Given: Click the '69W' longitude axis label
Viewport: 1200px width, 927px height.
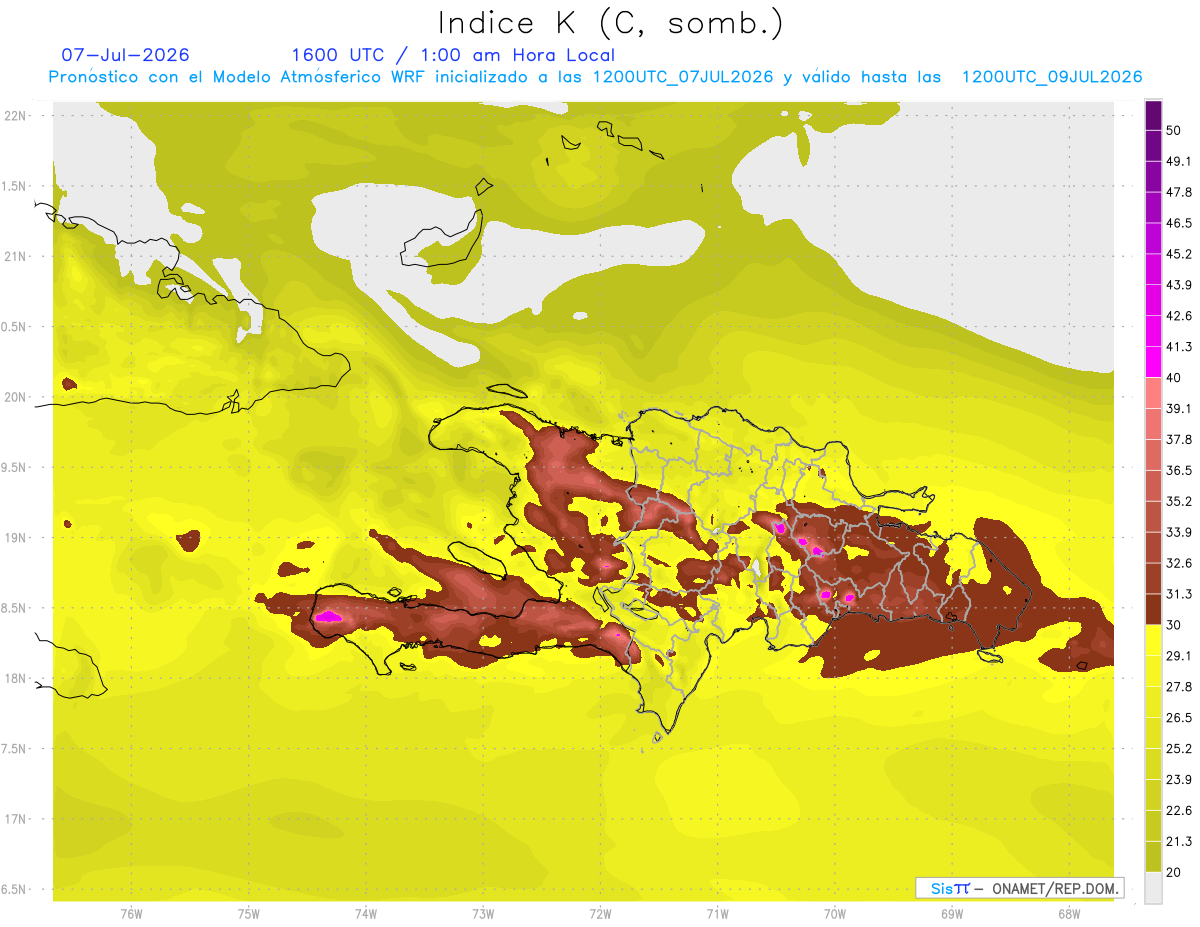Looking at the screenshot, I should 952,913.
